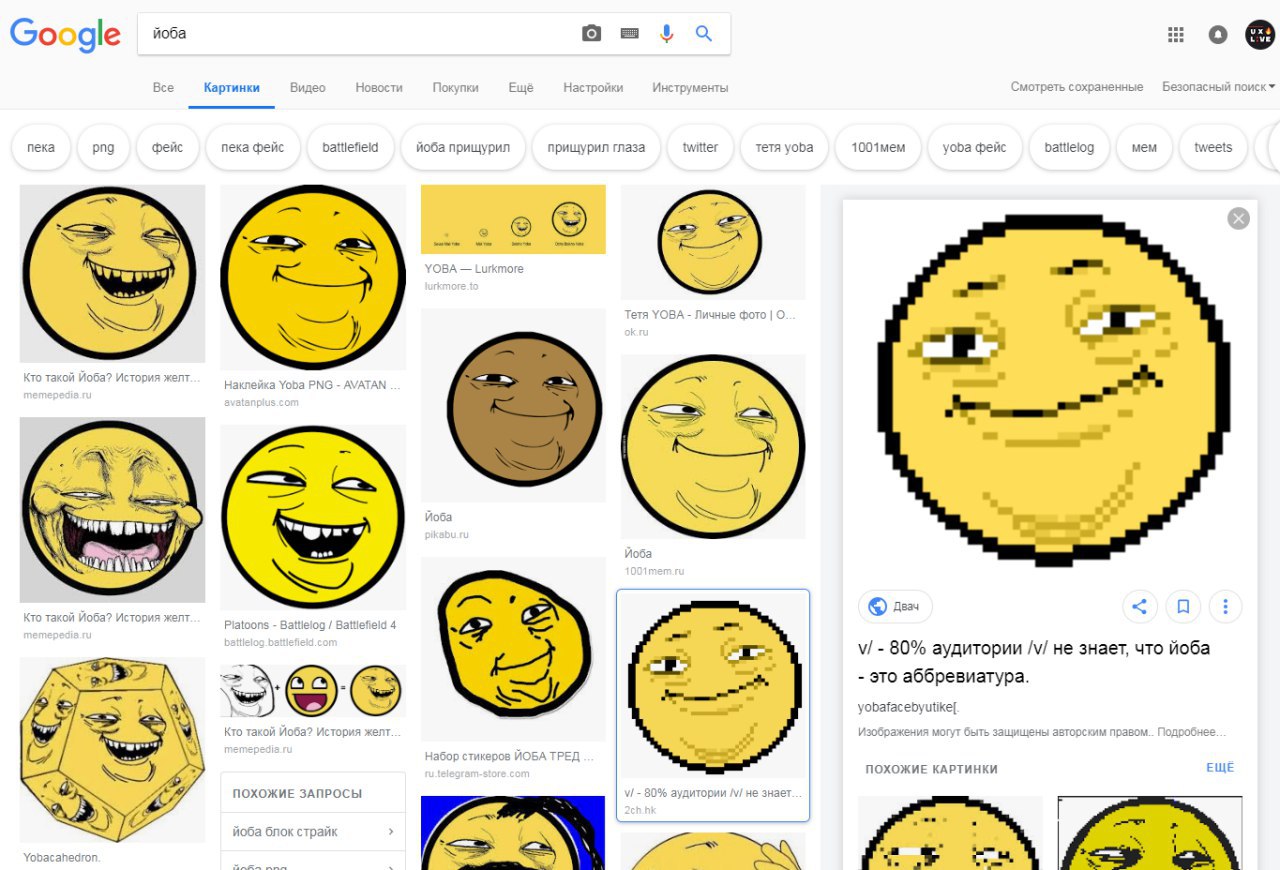Filter by battlefield chip
This screenshot has height=870, width=1280.
click(x=350, y=147)
